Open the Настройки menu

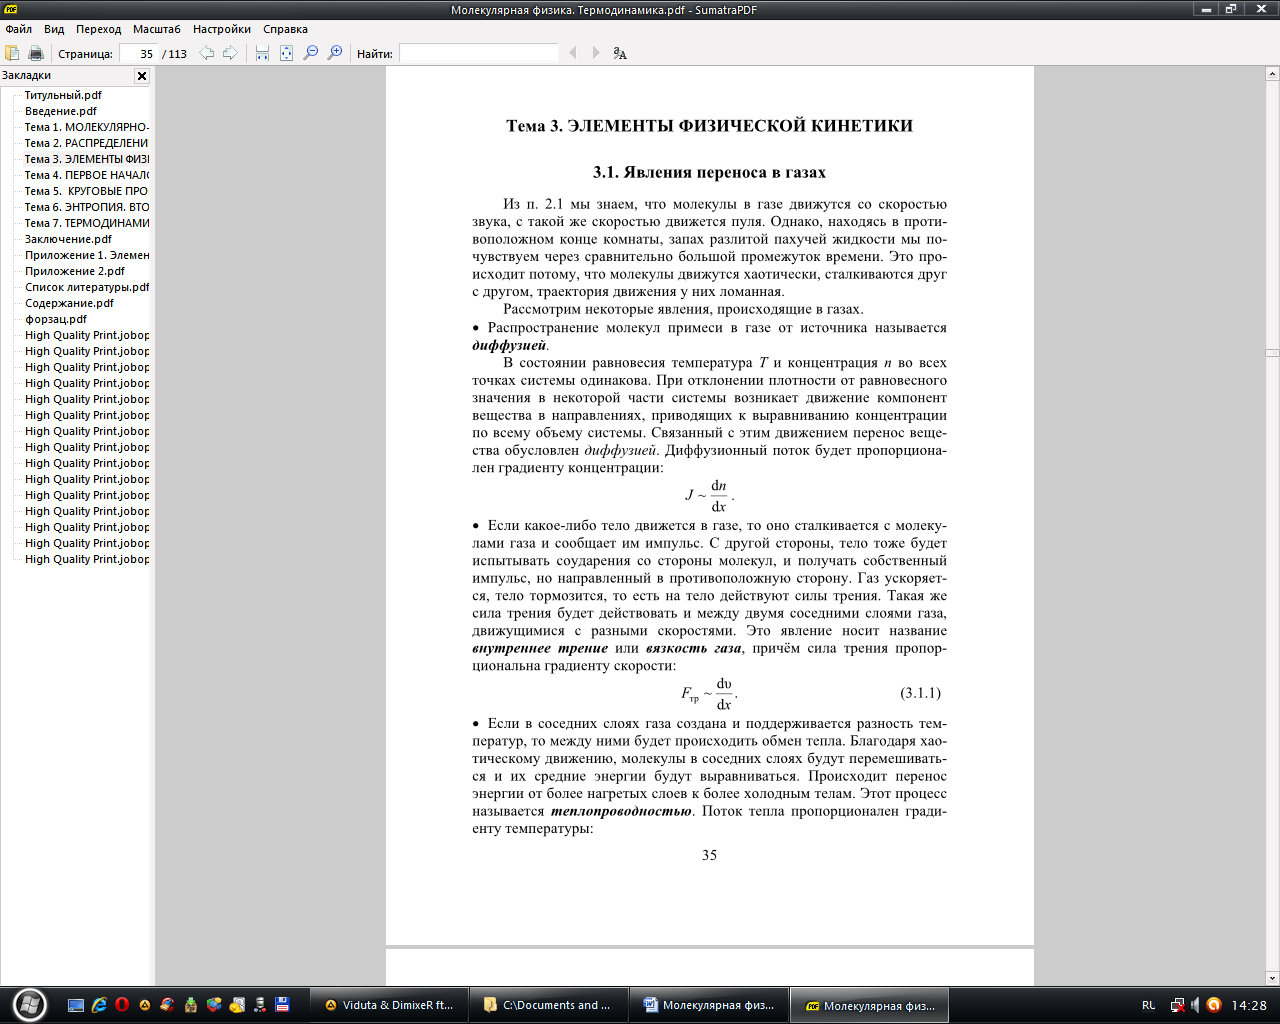[222, 29]
